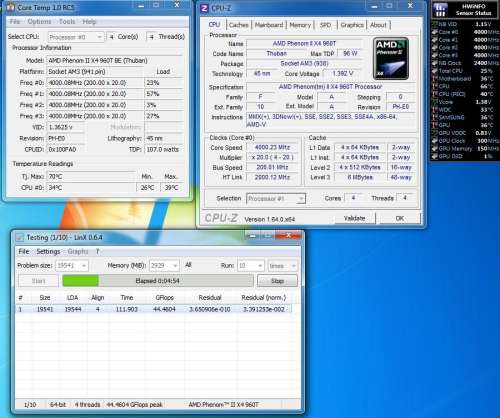Open the File menu in Core Temp
500x418 pixels.
point(15,22)
